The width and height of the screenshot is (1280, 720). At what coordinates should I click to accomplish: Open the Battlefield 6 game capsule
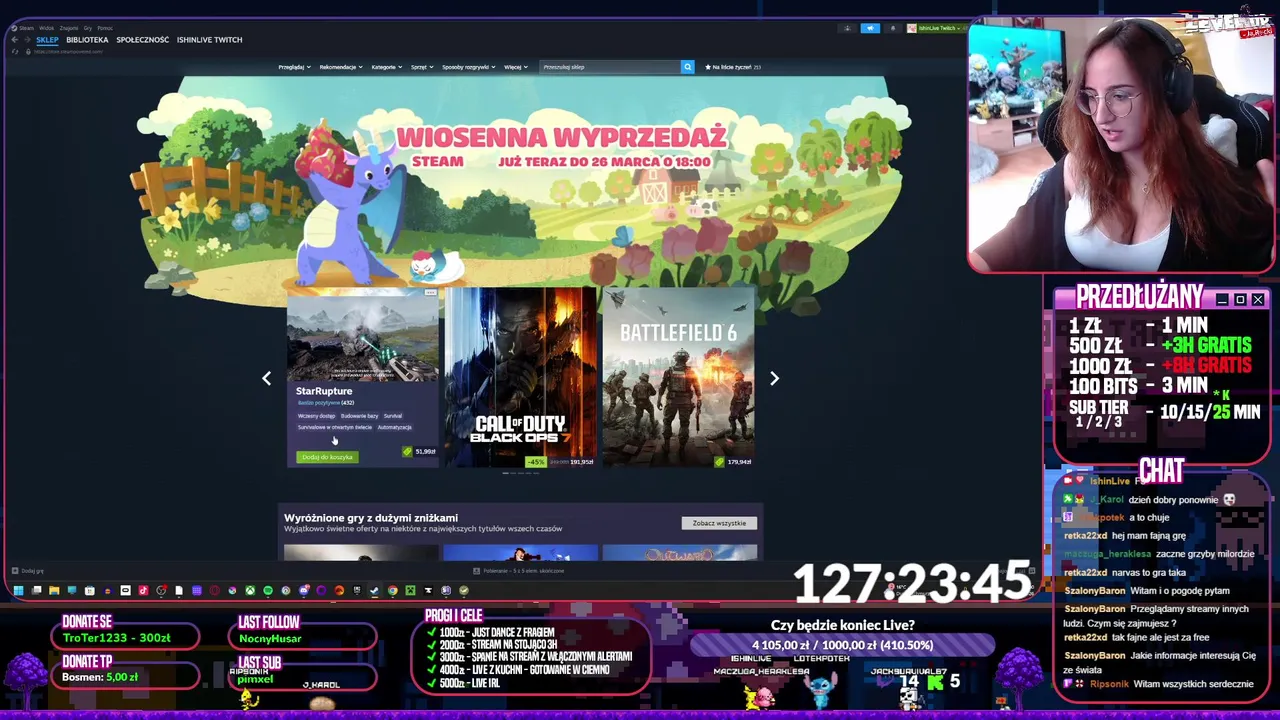pyautogui.click(x=679, y=377)
